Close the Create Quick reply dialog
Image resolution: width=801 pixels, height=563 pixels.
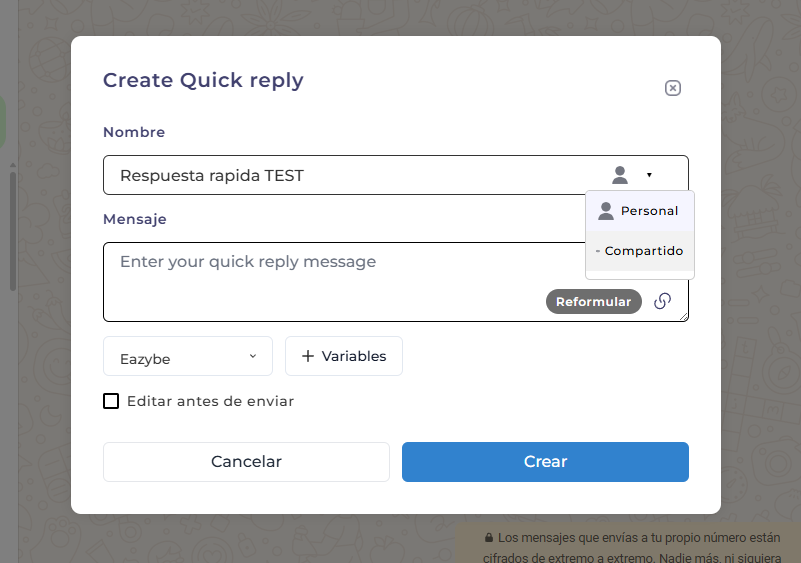[673, 88]
